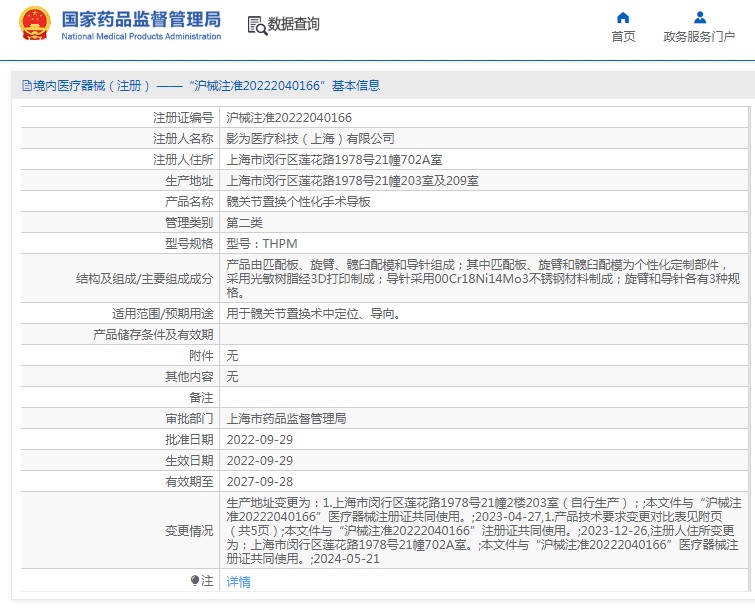Image resolution: width=755 pixels, height=614 pixels.
Task: Click management category 第二类
Action: tap(245, 222)
